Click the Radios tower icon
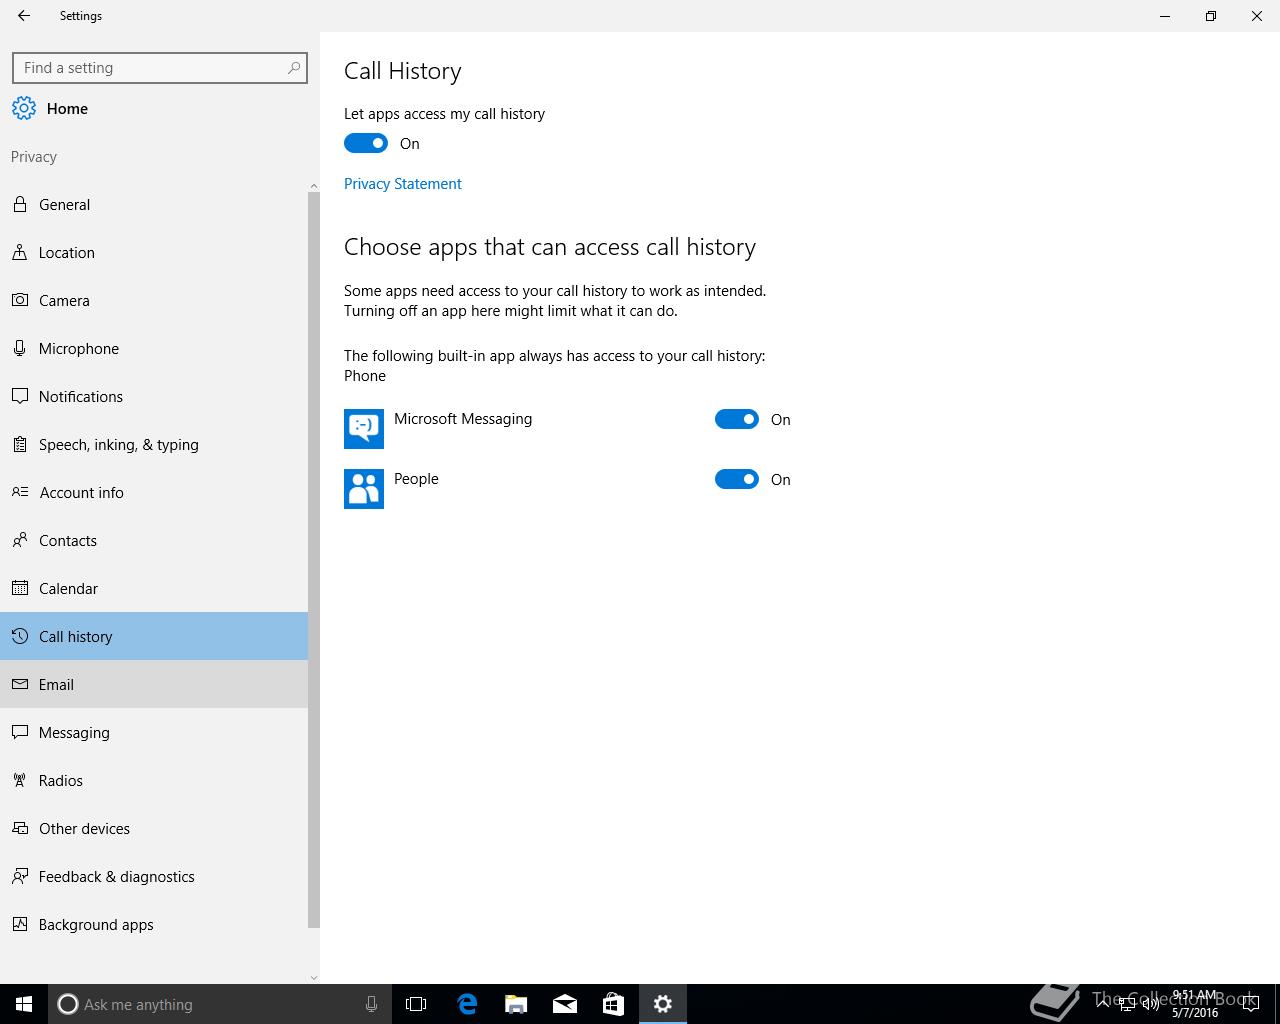 [x=20, y=780]
